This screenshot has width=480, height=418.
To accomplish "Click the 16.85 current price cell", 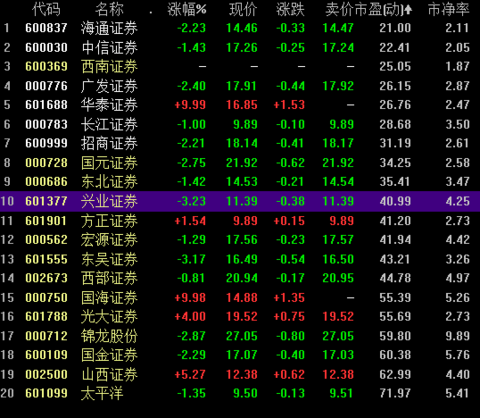I will 242,105.
